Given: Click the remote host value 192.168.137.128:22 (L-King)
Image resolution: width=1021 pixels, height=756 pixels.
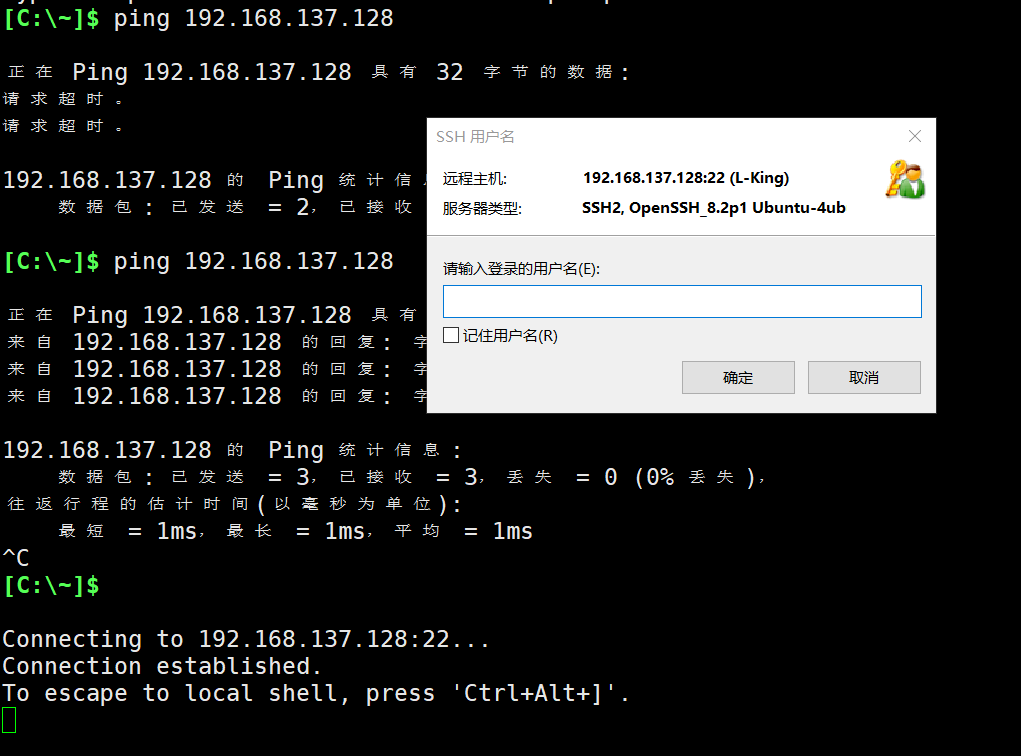Looking at the screenshot, I should (686, 177).
